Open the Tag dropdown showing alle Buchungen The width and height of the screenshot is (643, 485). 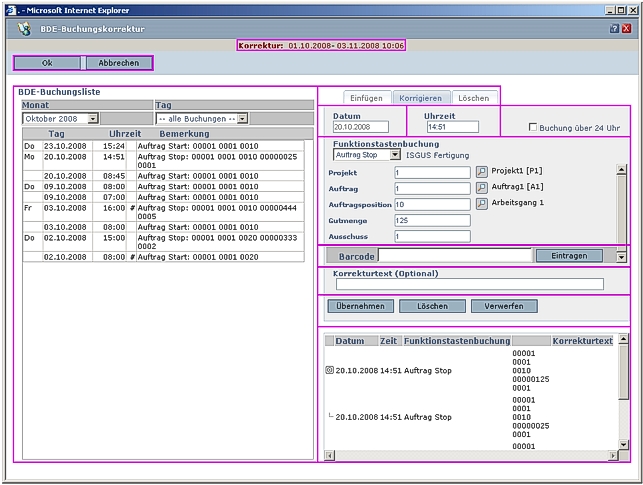pos(202,118)
